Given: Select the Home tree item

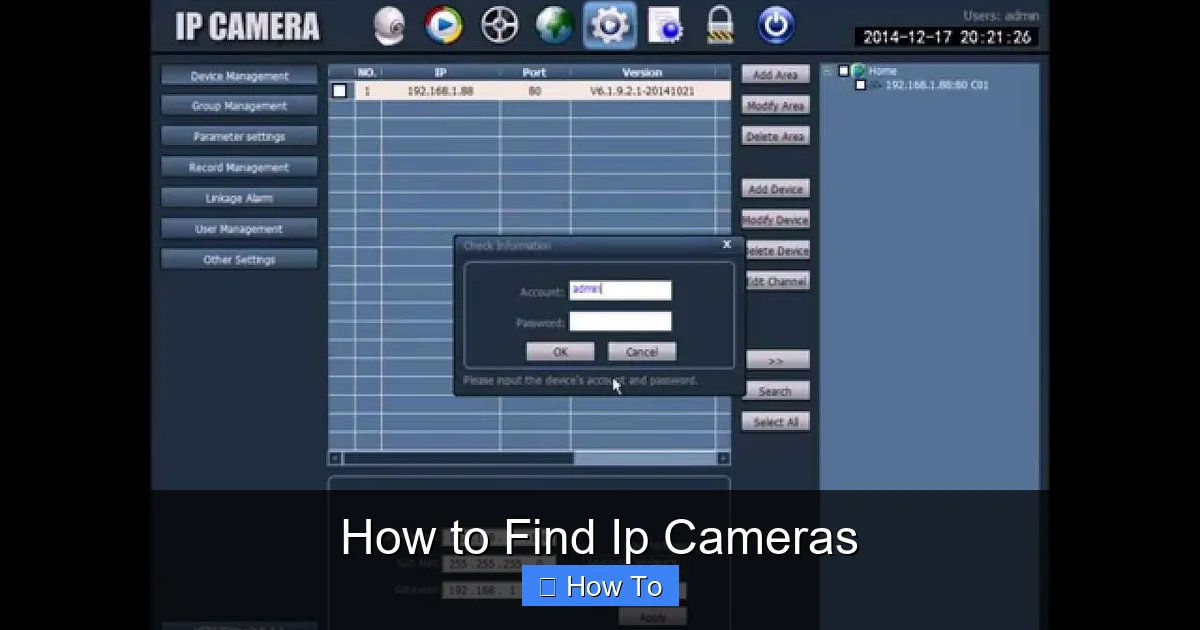Looking at the screenshot, I should [882, 71].
